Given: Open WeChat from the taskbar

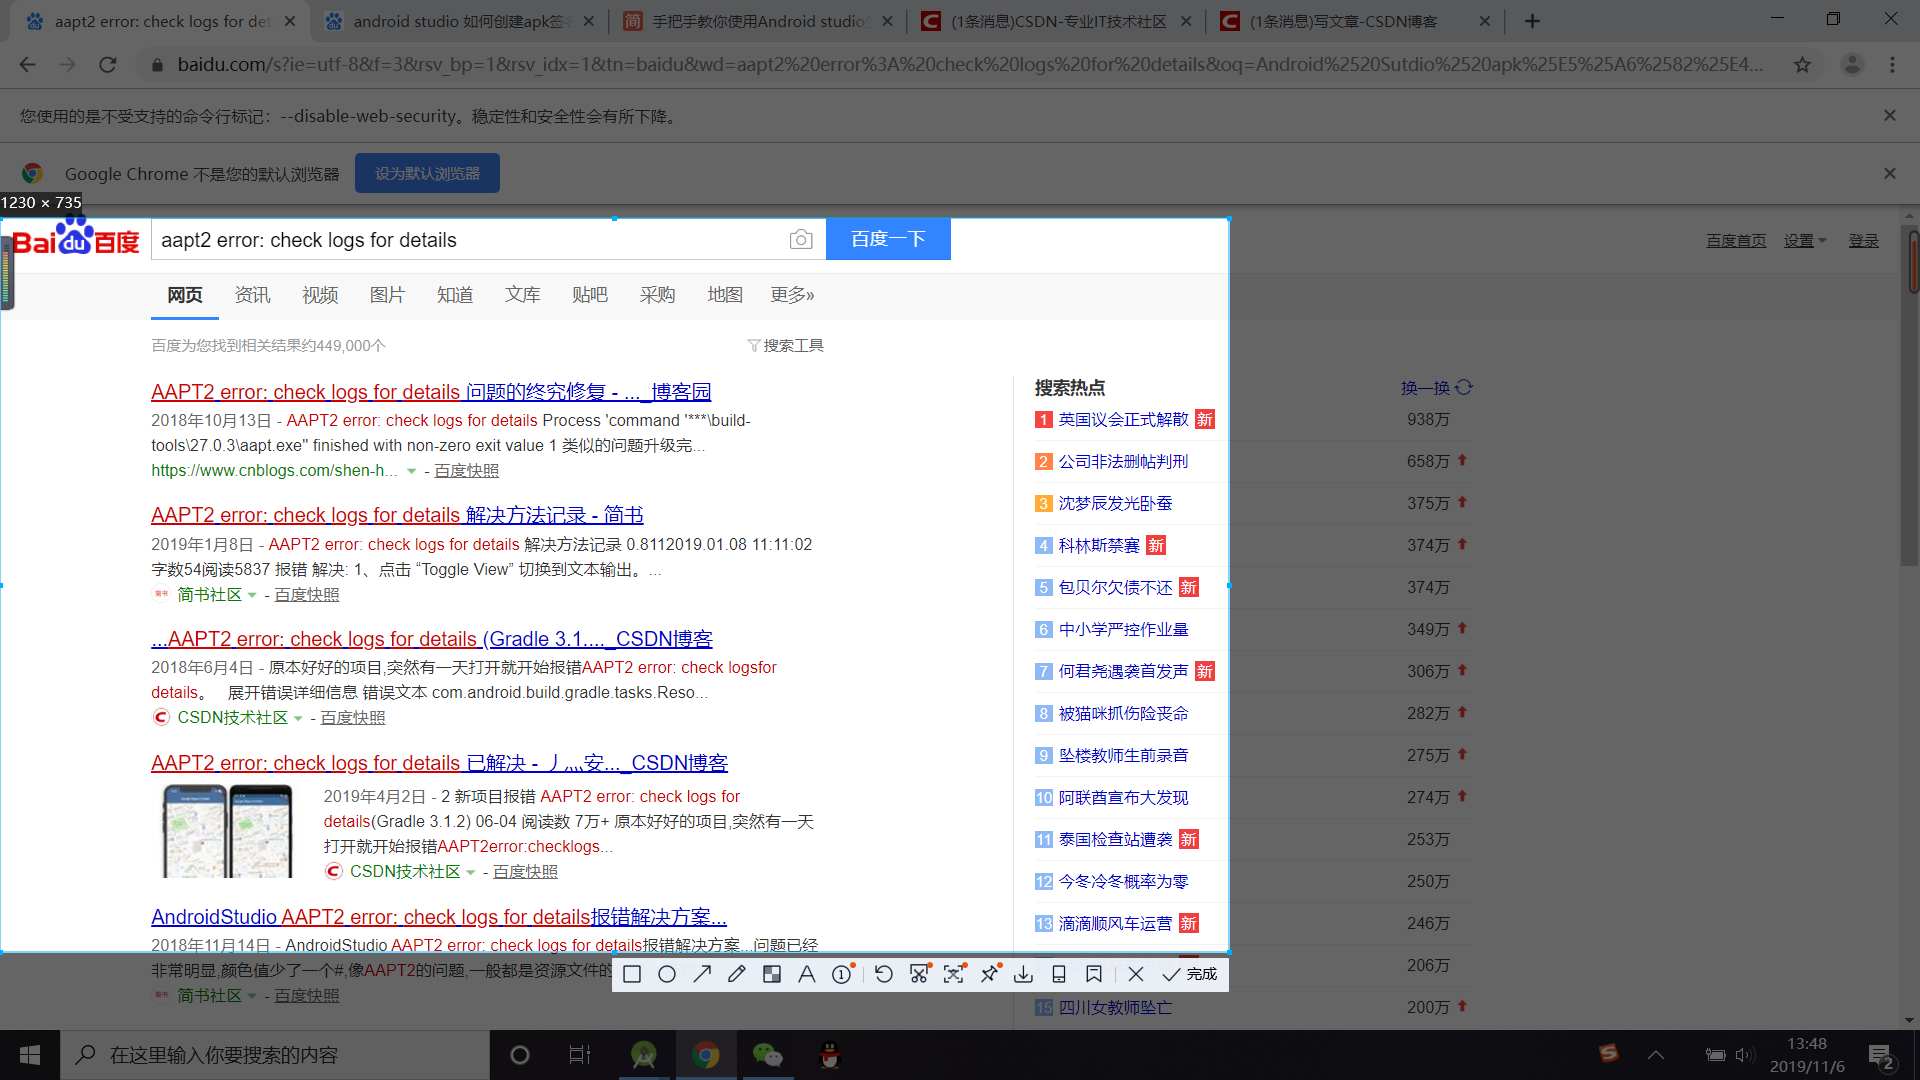Looking at the screenshot, I should tap(767, 1055).
